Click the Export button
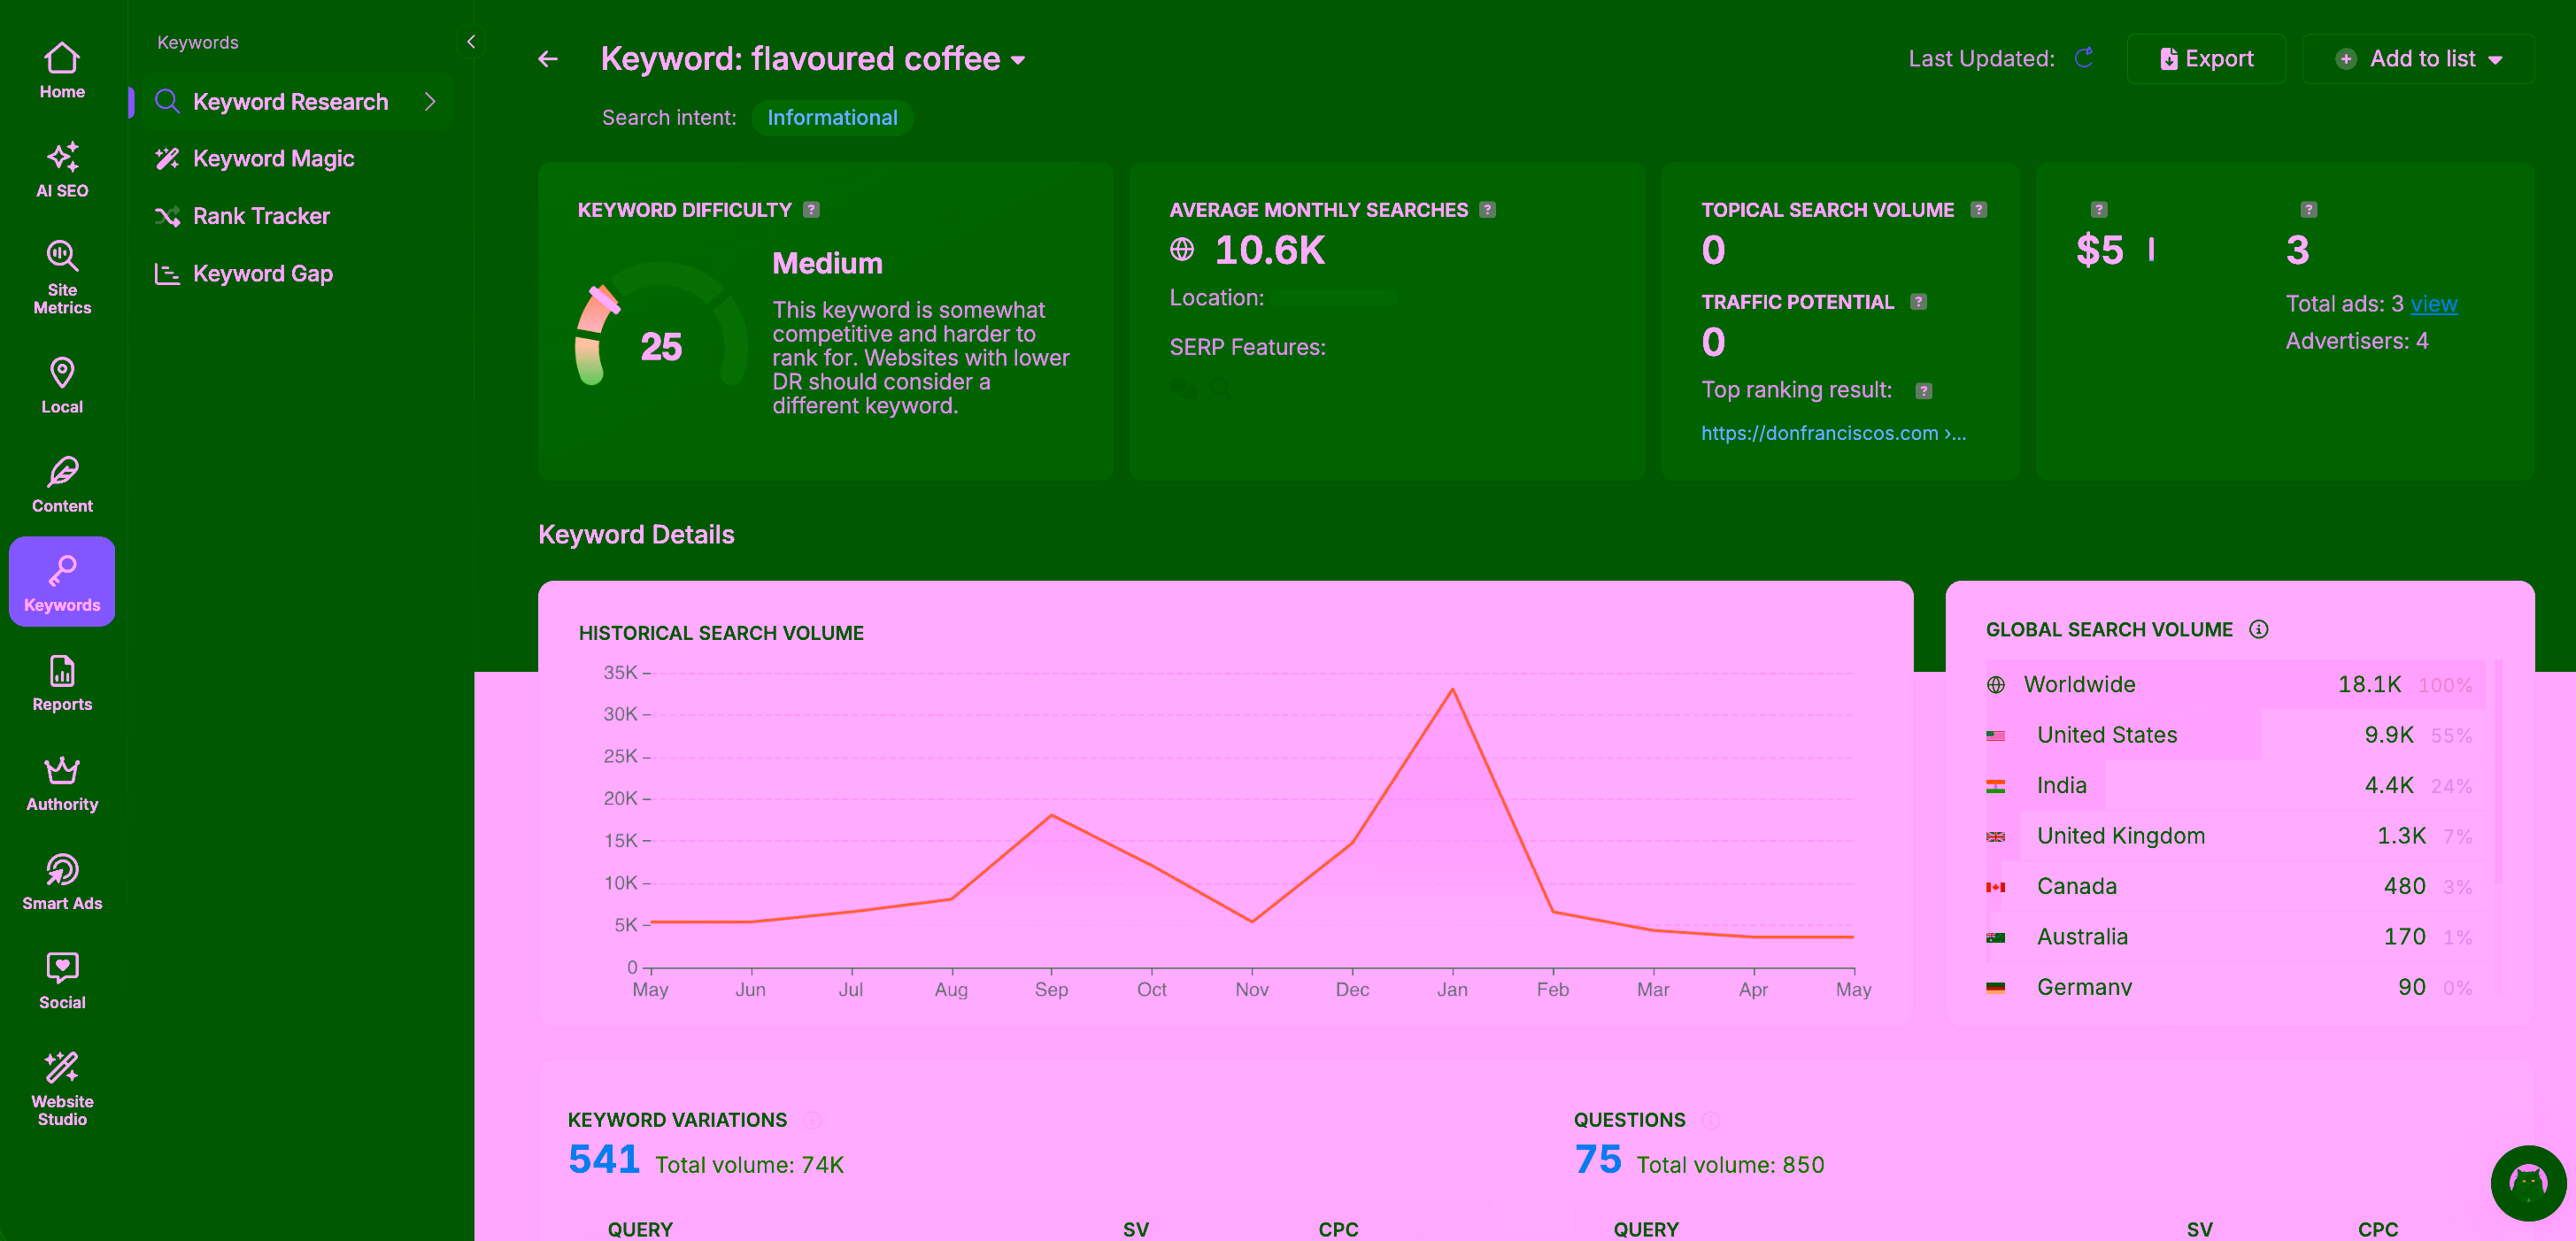 [x=2206, y=59]
